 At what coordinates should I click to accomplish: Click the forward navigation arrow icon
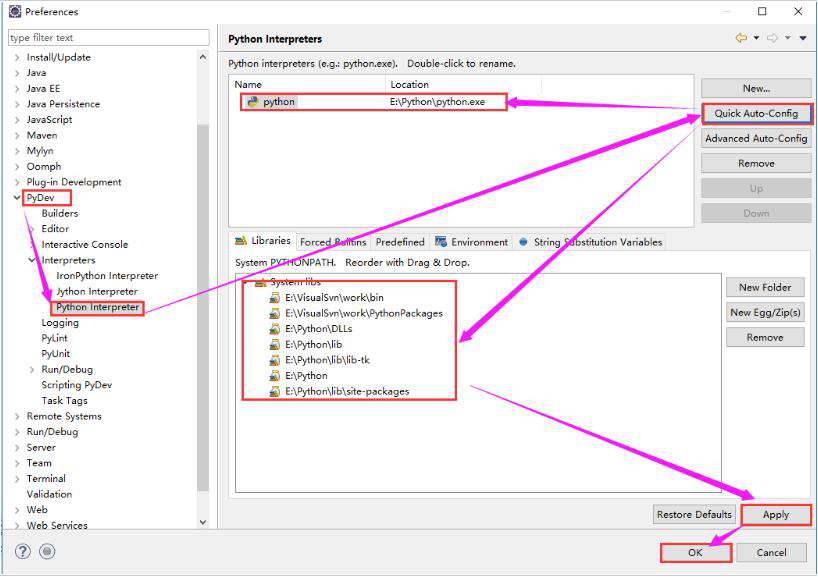pos(773,38)
